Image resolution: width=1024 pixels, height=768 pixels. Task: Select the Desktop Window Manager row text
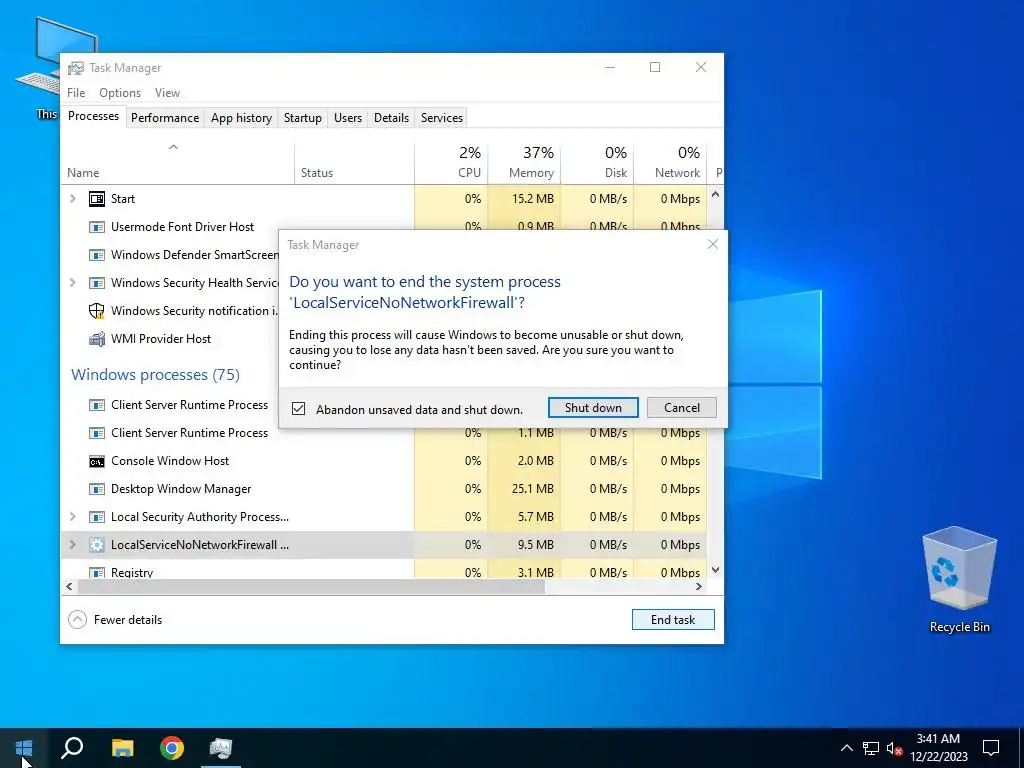181,489
